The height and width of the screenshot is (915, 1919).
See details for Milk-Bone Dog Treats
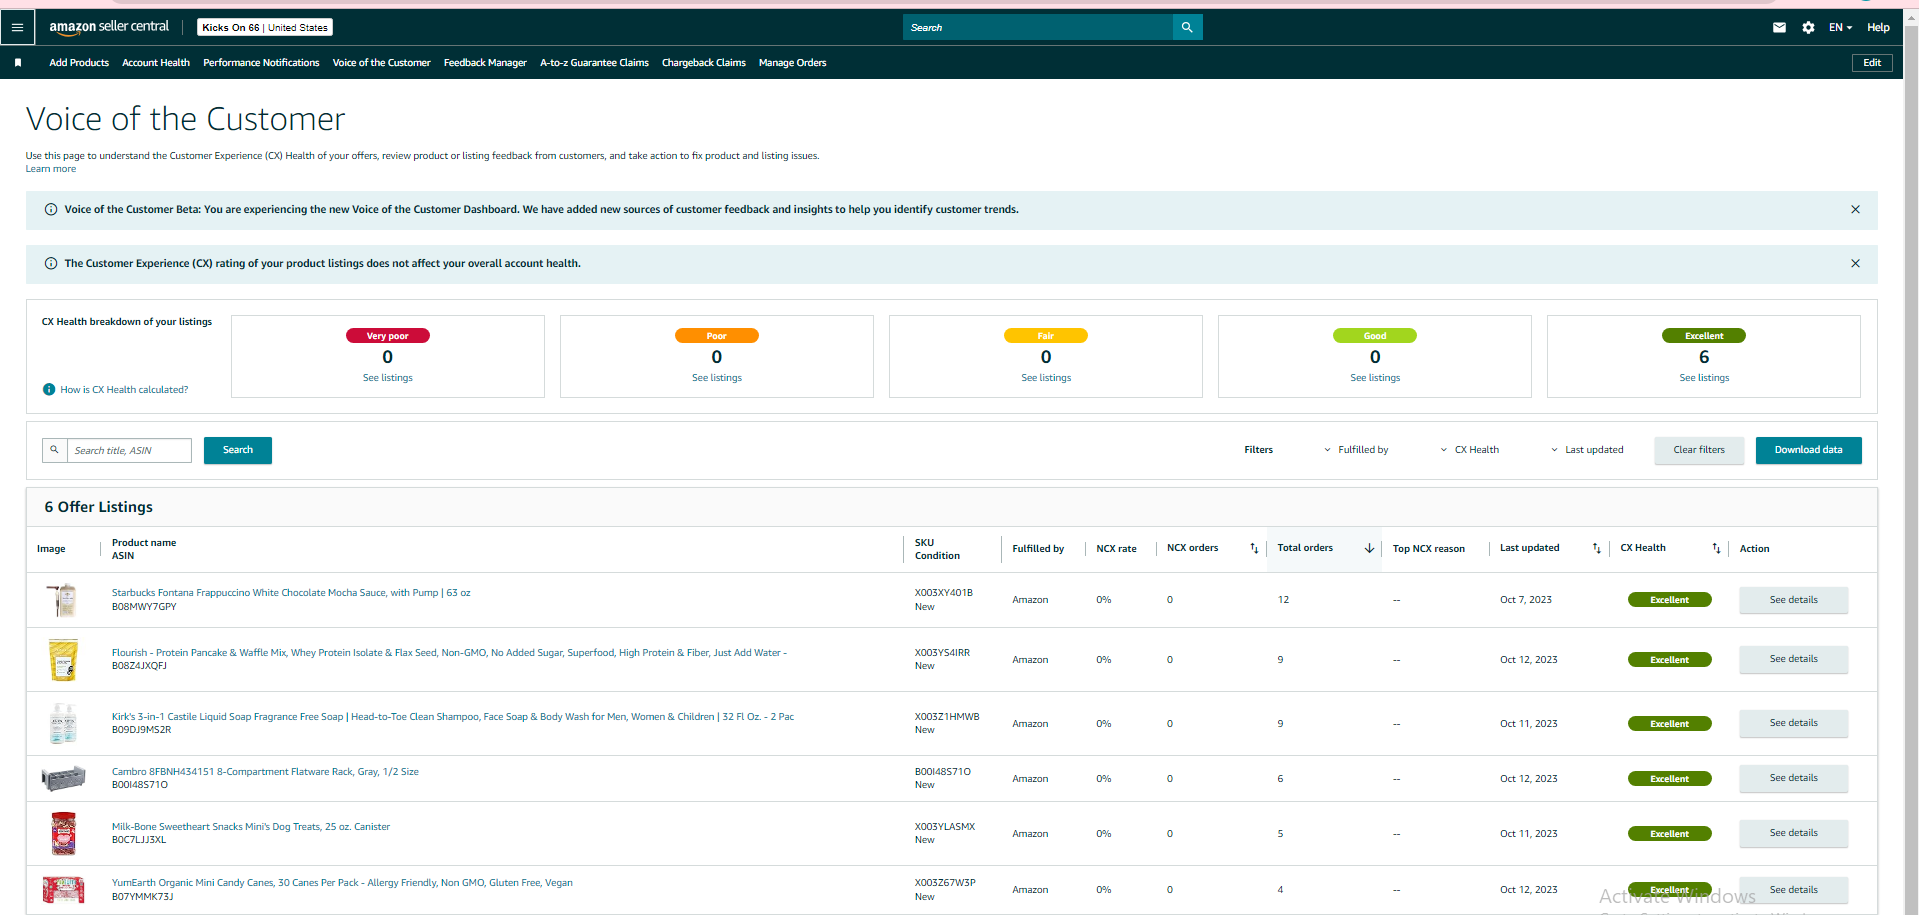point(1794,833)
